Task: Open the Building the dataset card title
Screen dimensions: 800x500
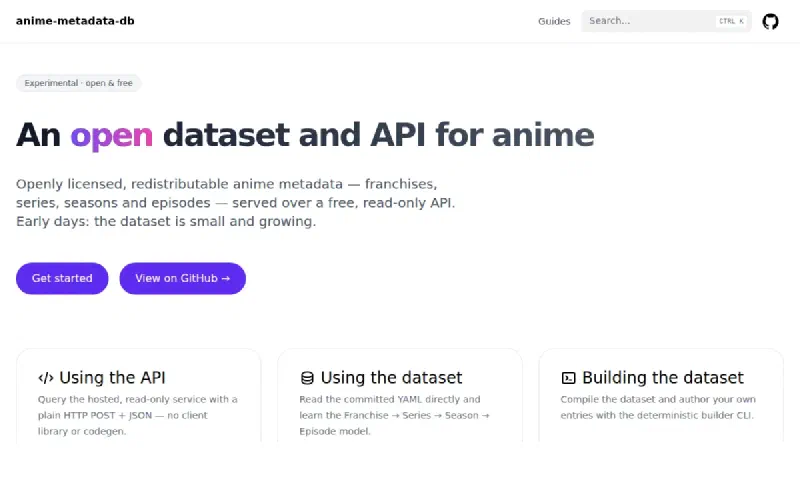Action: [663, 378]
